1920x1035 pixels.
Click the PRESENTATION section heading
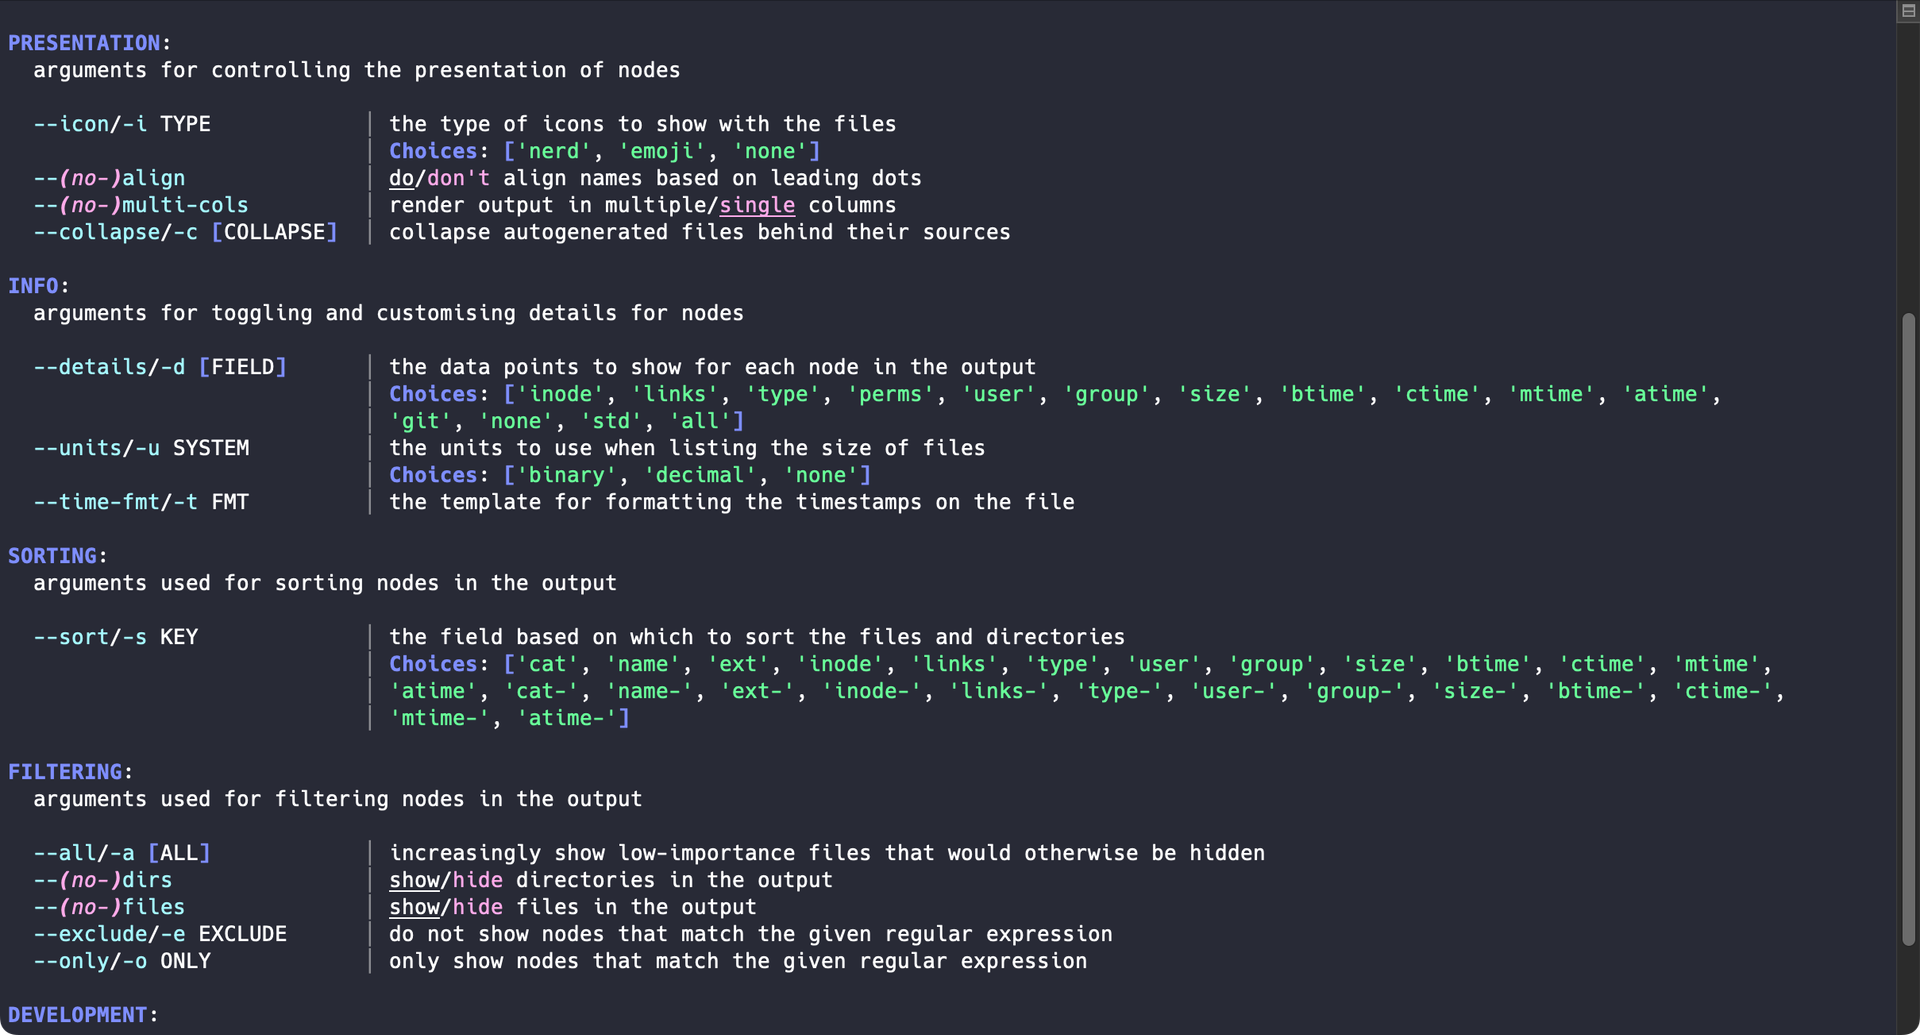84,43
